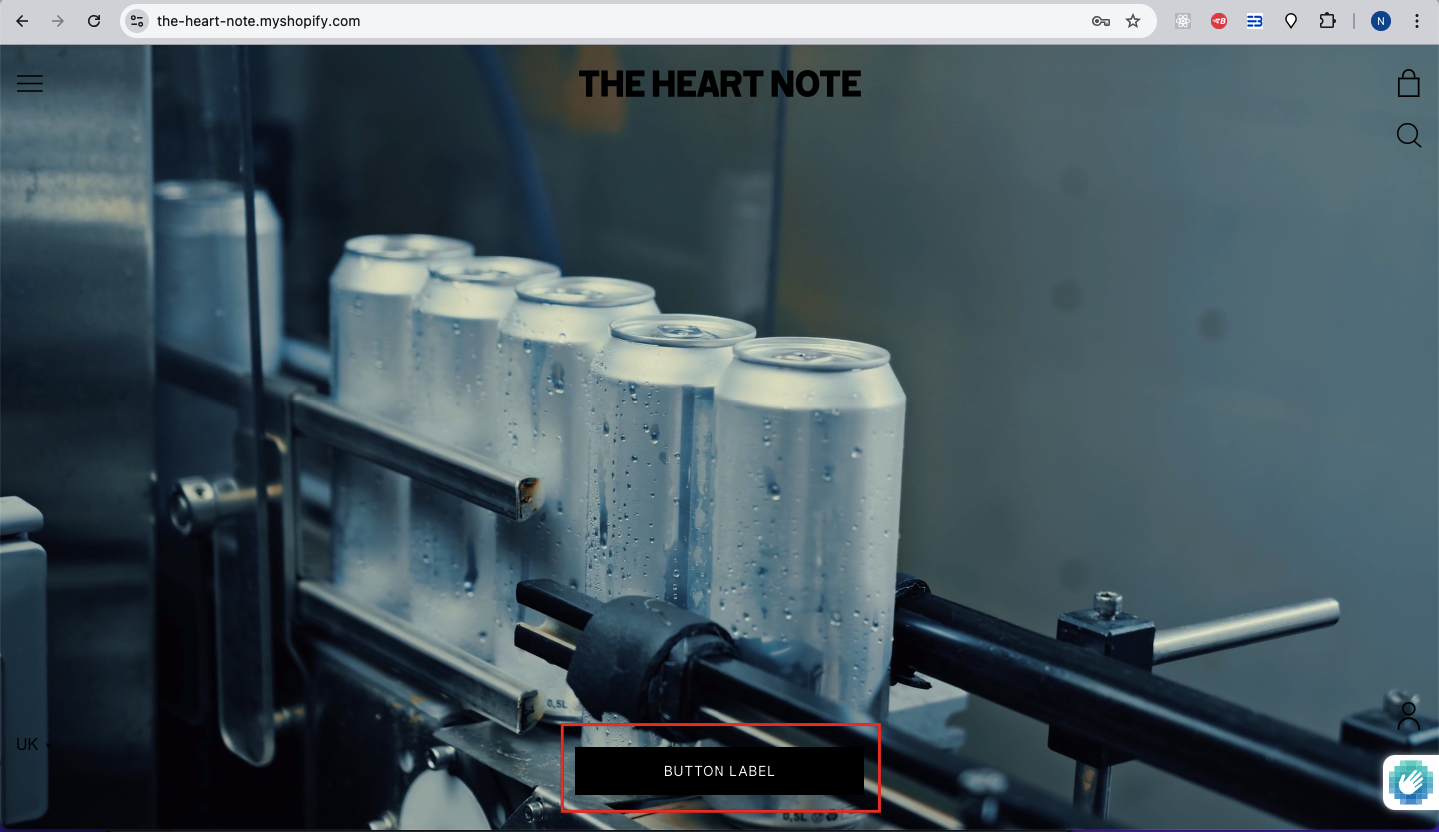Open the shopping bag cart
The image size is (1439, 832).
click(x=1408, y=83)
